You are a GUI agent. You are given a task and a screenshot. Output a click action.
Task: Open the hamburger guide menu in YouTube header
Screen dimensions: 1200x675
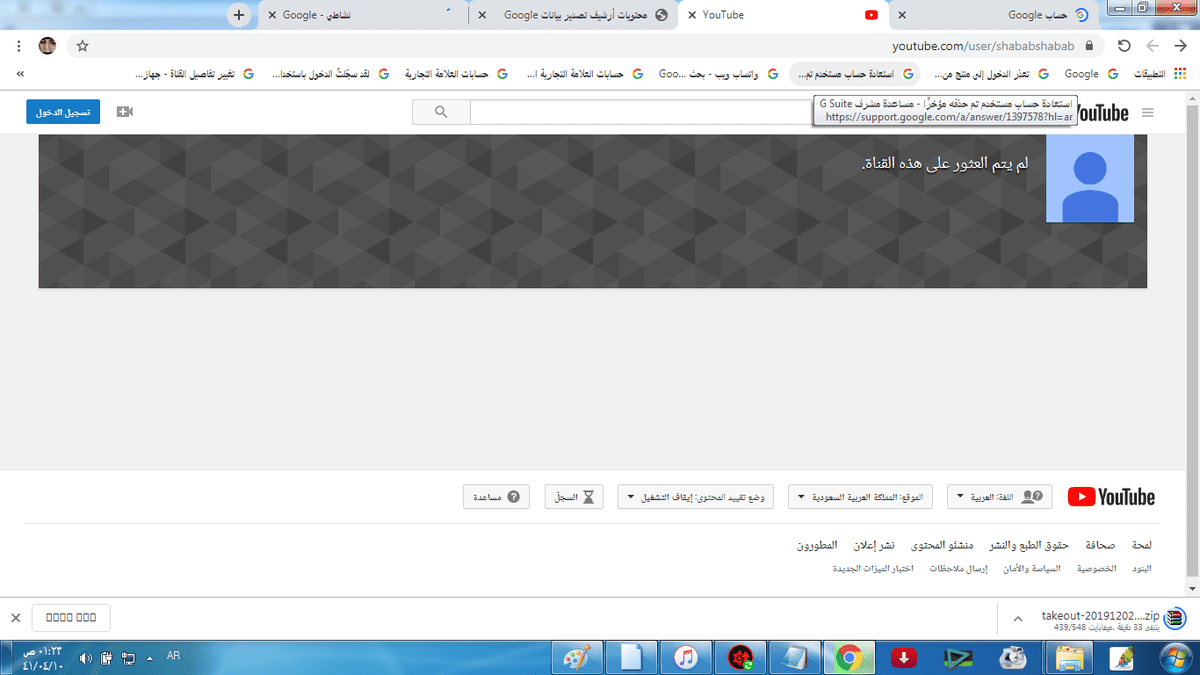coord(1147,113)
